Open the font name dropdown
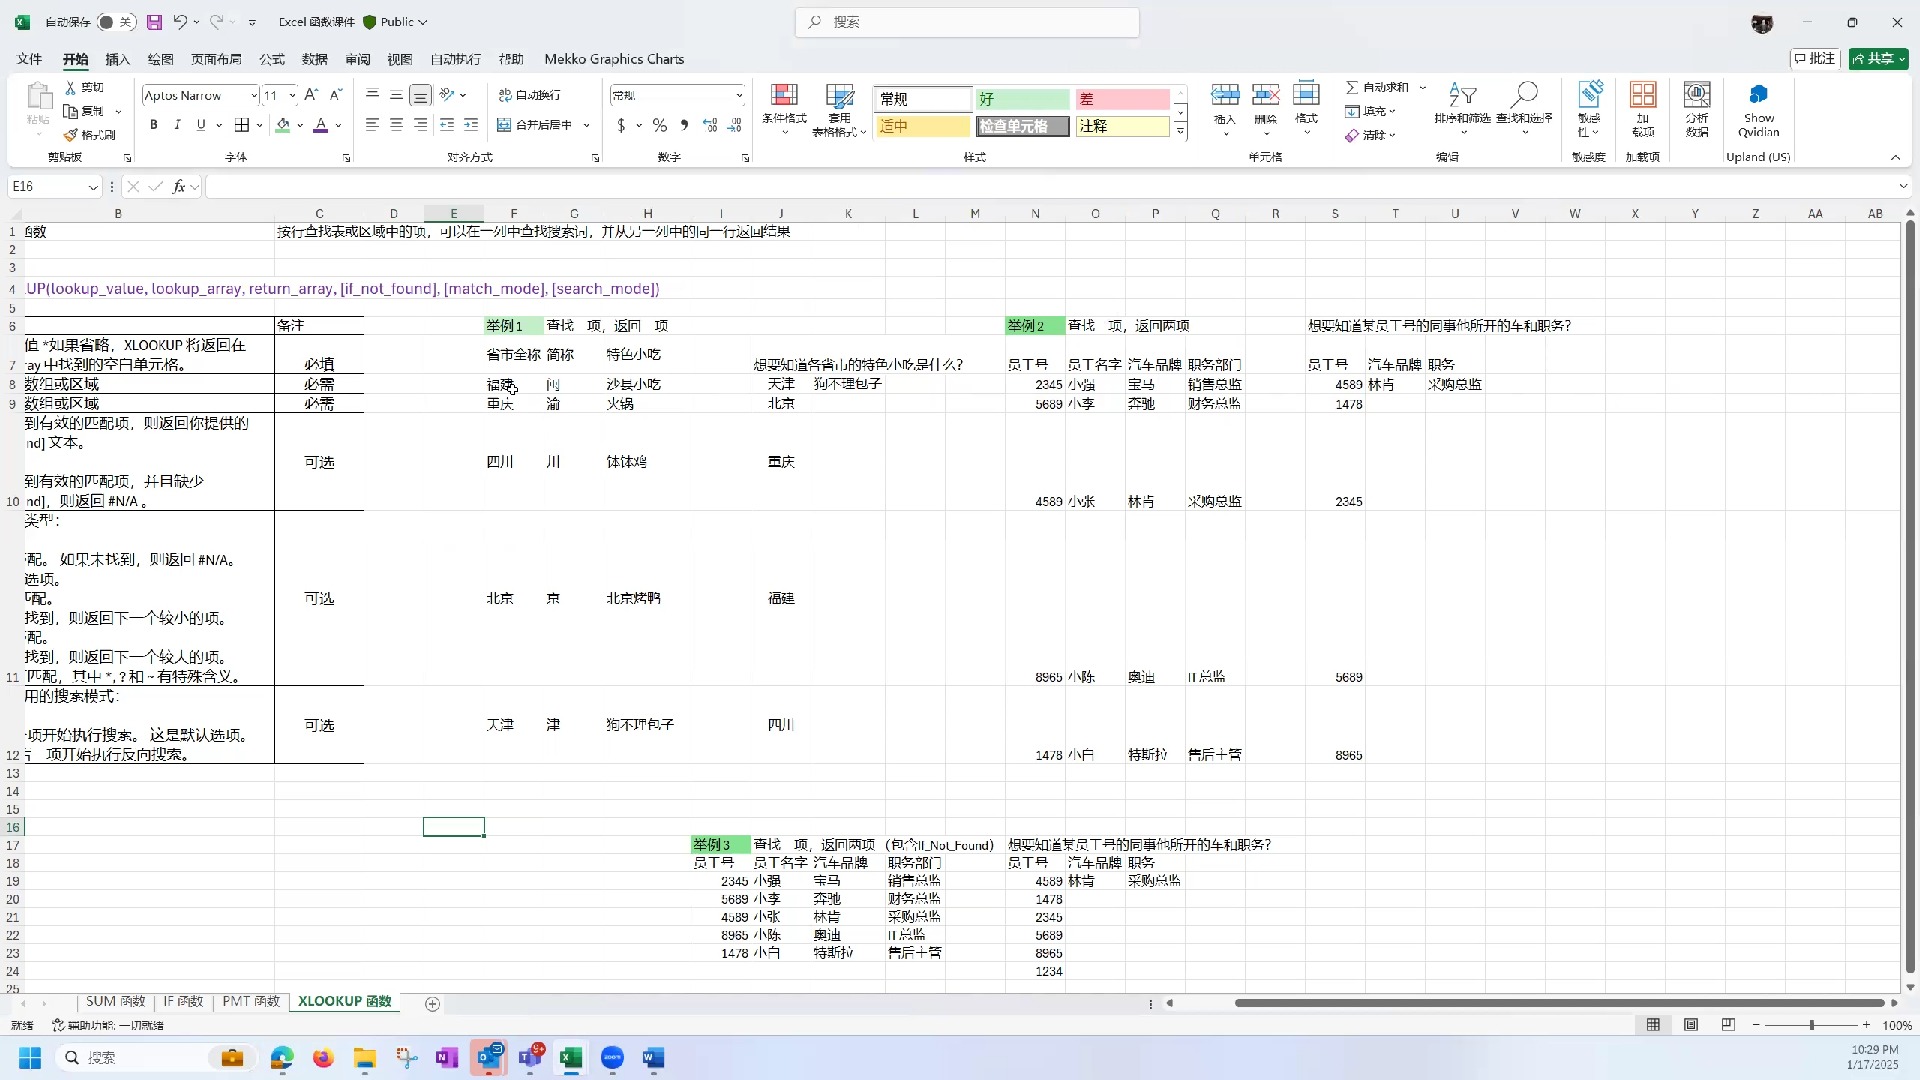 (253, 95)
